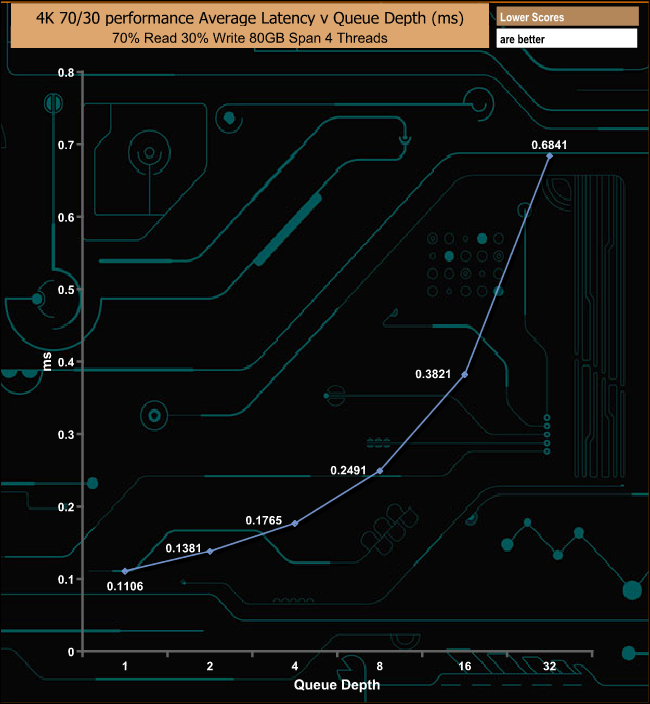Select the data point at queue depth 4
Viewport: 650px width, 704px height.
click(295, 524)
